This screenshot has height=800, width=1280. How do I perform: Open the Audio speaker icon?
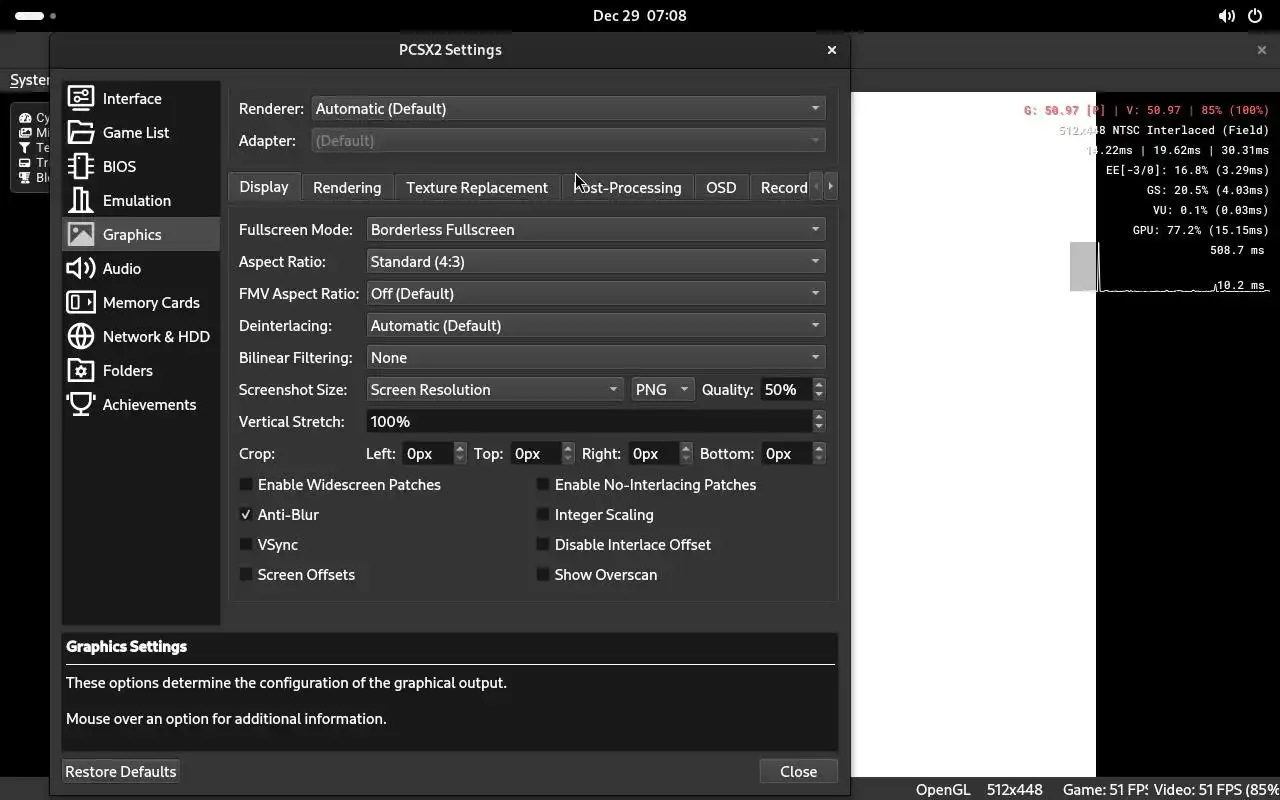[81, 268]
